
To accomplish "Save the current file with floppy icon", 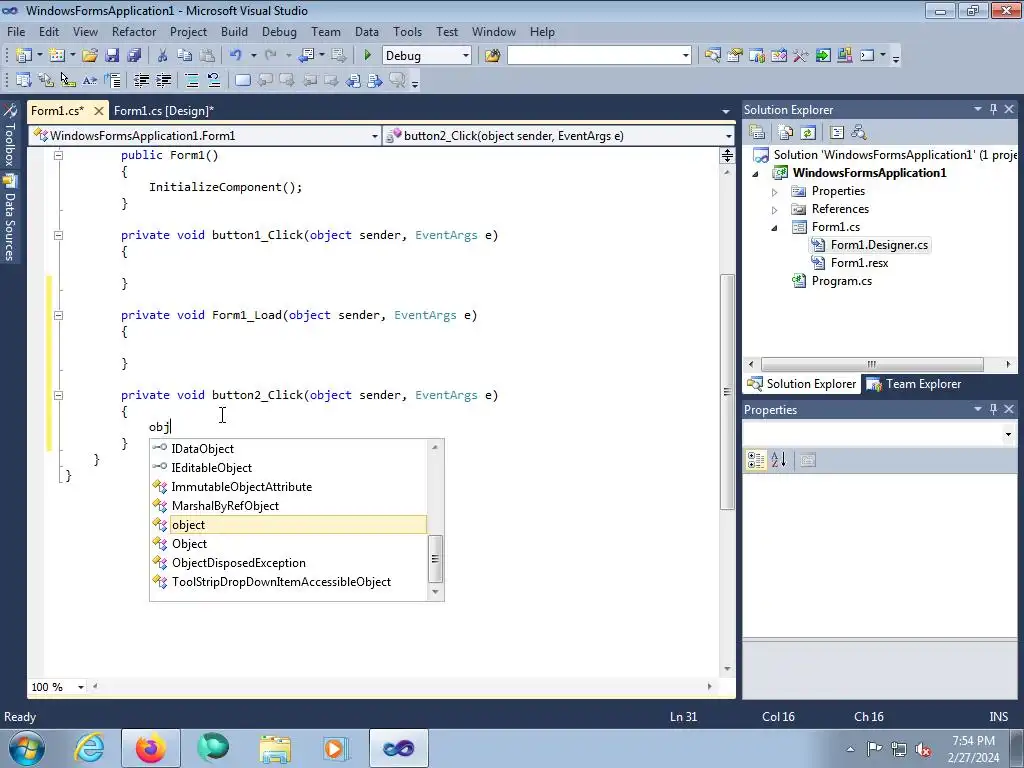I will (x=112, y=56).
